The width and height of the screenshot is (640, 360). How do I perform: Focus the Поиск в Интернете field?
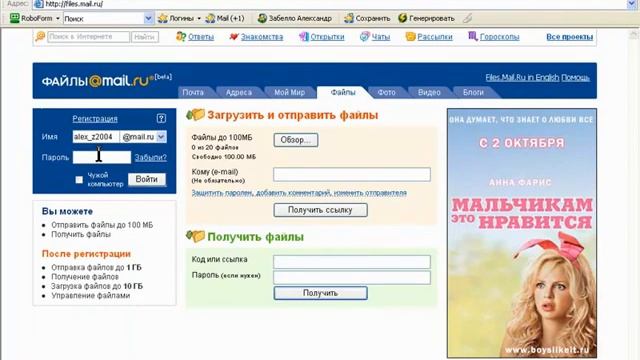(x=89, y=37)
